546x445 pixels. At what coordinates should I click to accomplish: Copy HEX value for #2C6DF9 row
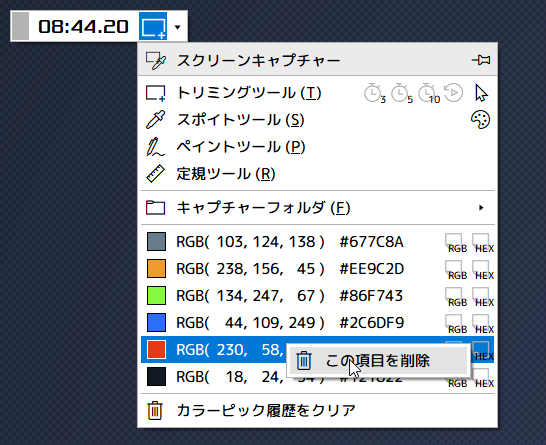click(x=483, y=324)
